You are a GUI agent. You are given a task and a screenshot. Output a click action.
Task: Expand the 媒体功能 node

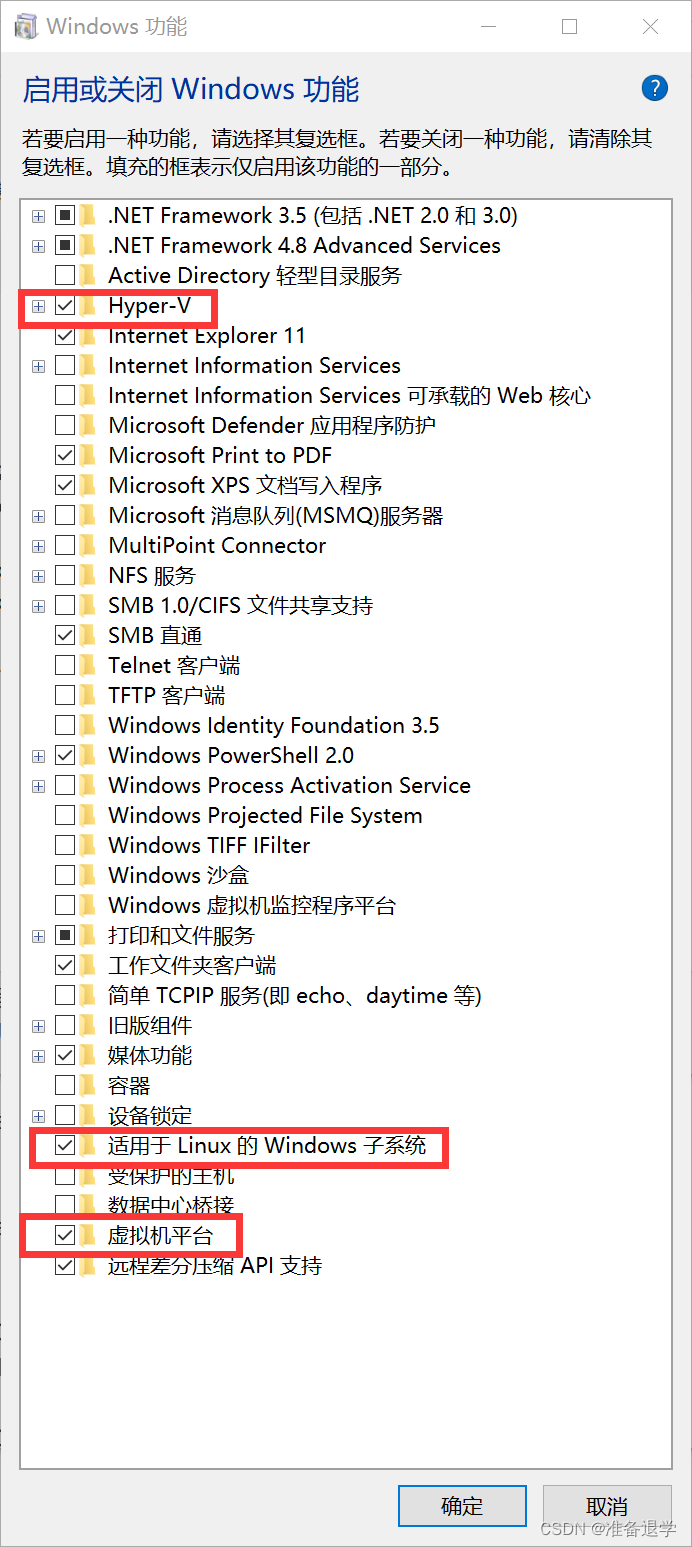click(x=38, y=1055)
